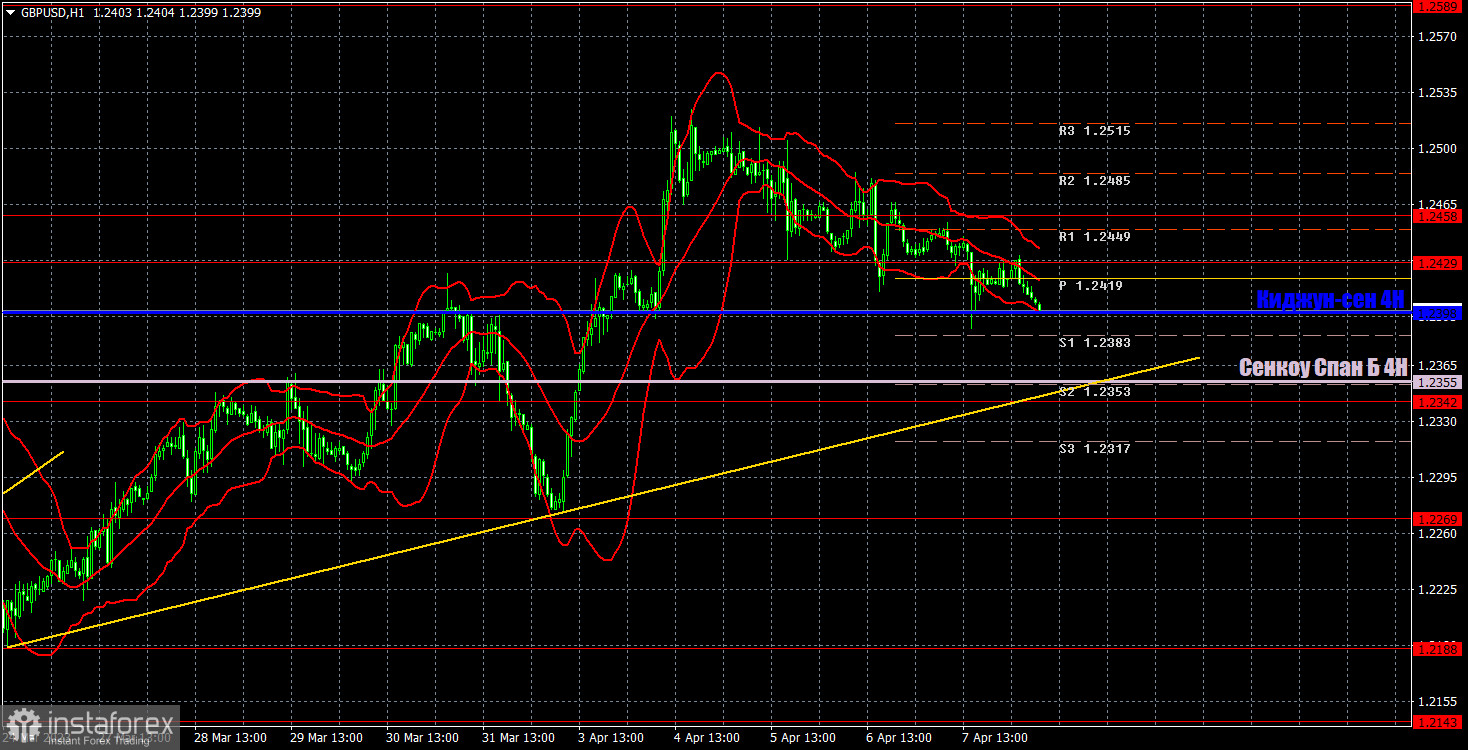The image size is (1468, 750).
Task: Click the 1.2330 price axis value
Action: [x=1438, y=422]
